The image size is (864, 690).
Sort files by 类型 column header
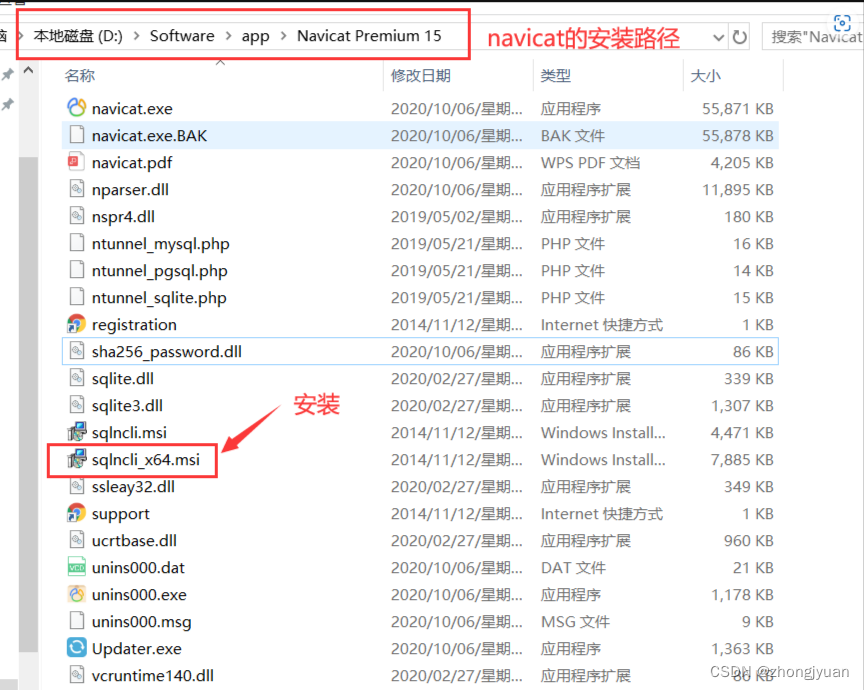click(x=555, y=76)
